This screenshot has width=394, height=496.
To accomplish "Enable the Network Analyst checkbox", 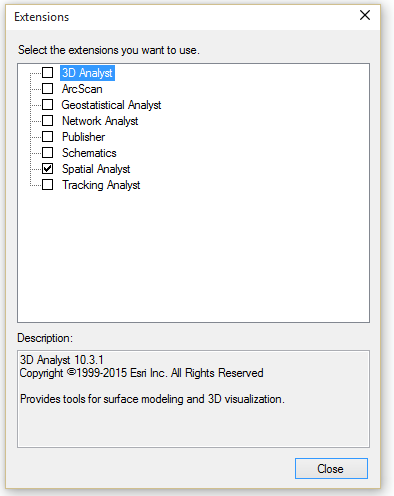I will tap(47, 120).
